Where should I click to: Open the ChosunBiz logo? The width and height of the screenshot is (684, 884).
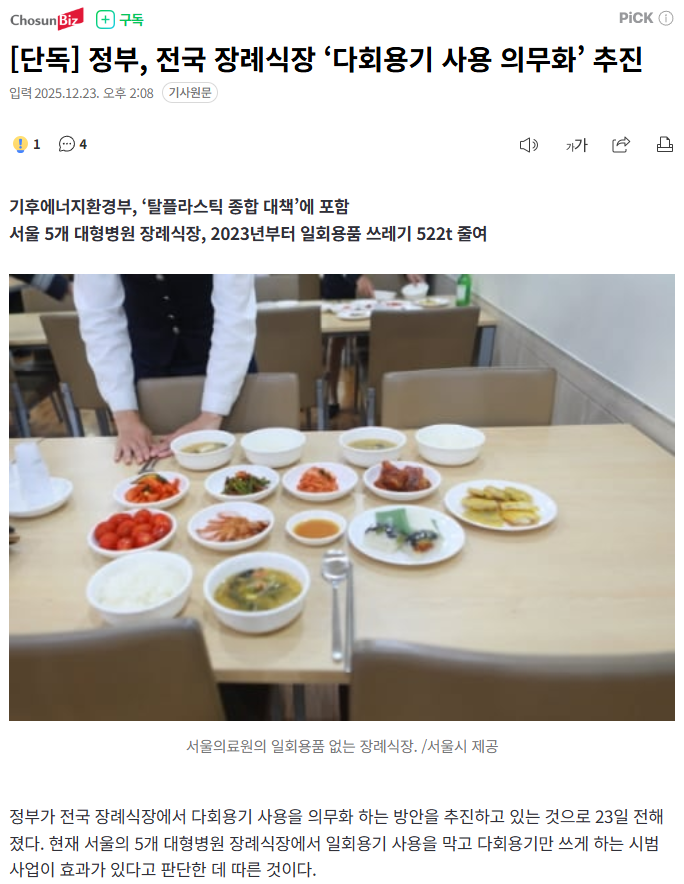(x=47, y=19)
